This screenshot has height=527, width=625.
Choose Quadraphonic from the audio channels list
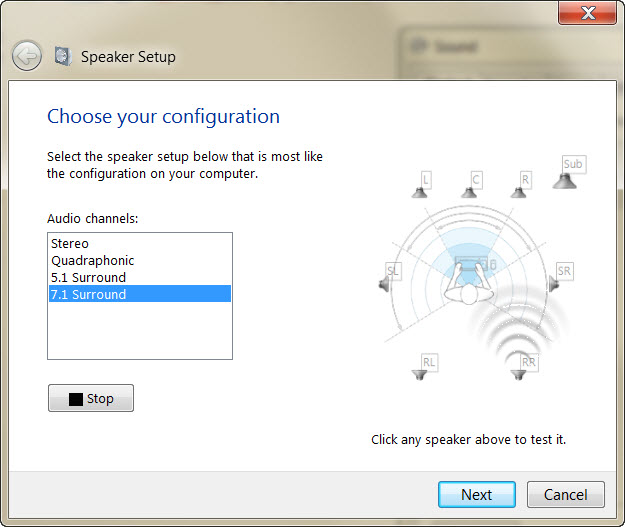(93, 260)
